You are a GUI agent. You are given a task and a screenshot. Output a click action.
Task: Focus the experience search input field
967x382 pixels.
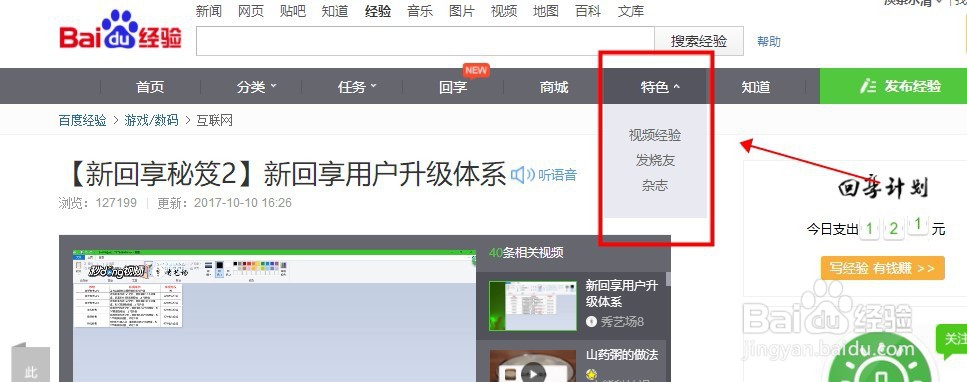click(x=425, y=41)
